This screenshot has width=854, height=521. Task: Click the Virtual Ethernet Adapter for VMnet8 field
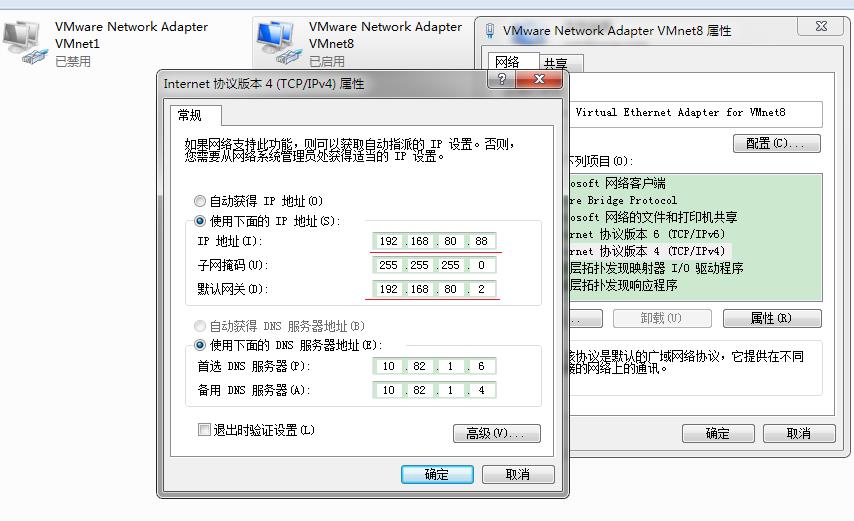pyautogui.click(x=696, y=113)
